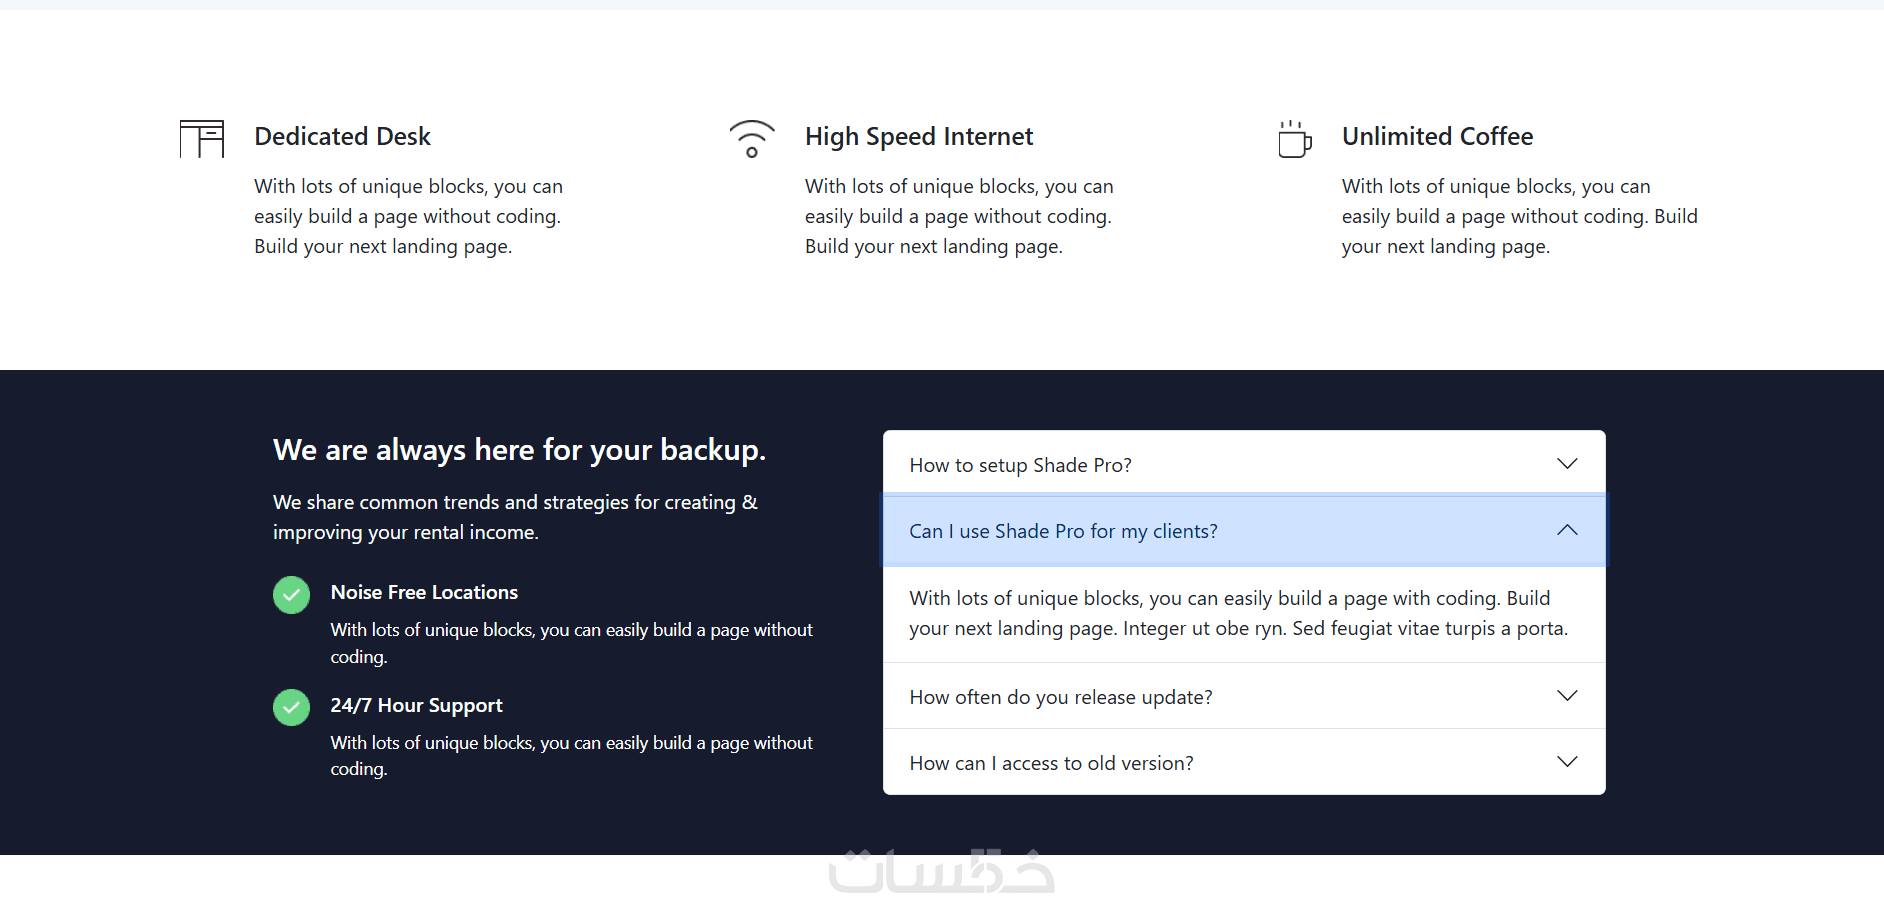Screen dimensions: 1884x912
Task: Open "How can I access to old version?" item
Action: tap(1051, 763)
